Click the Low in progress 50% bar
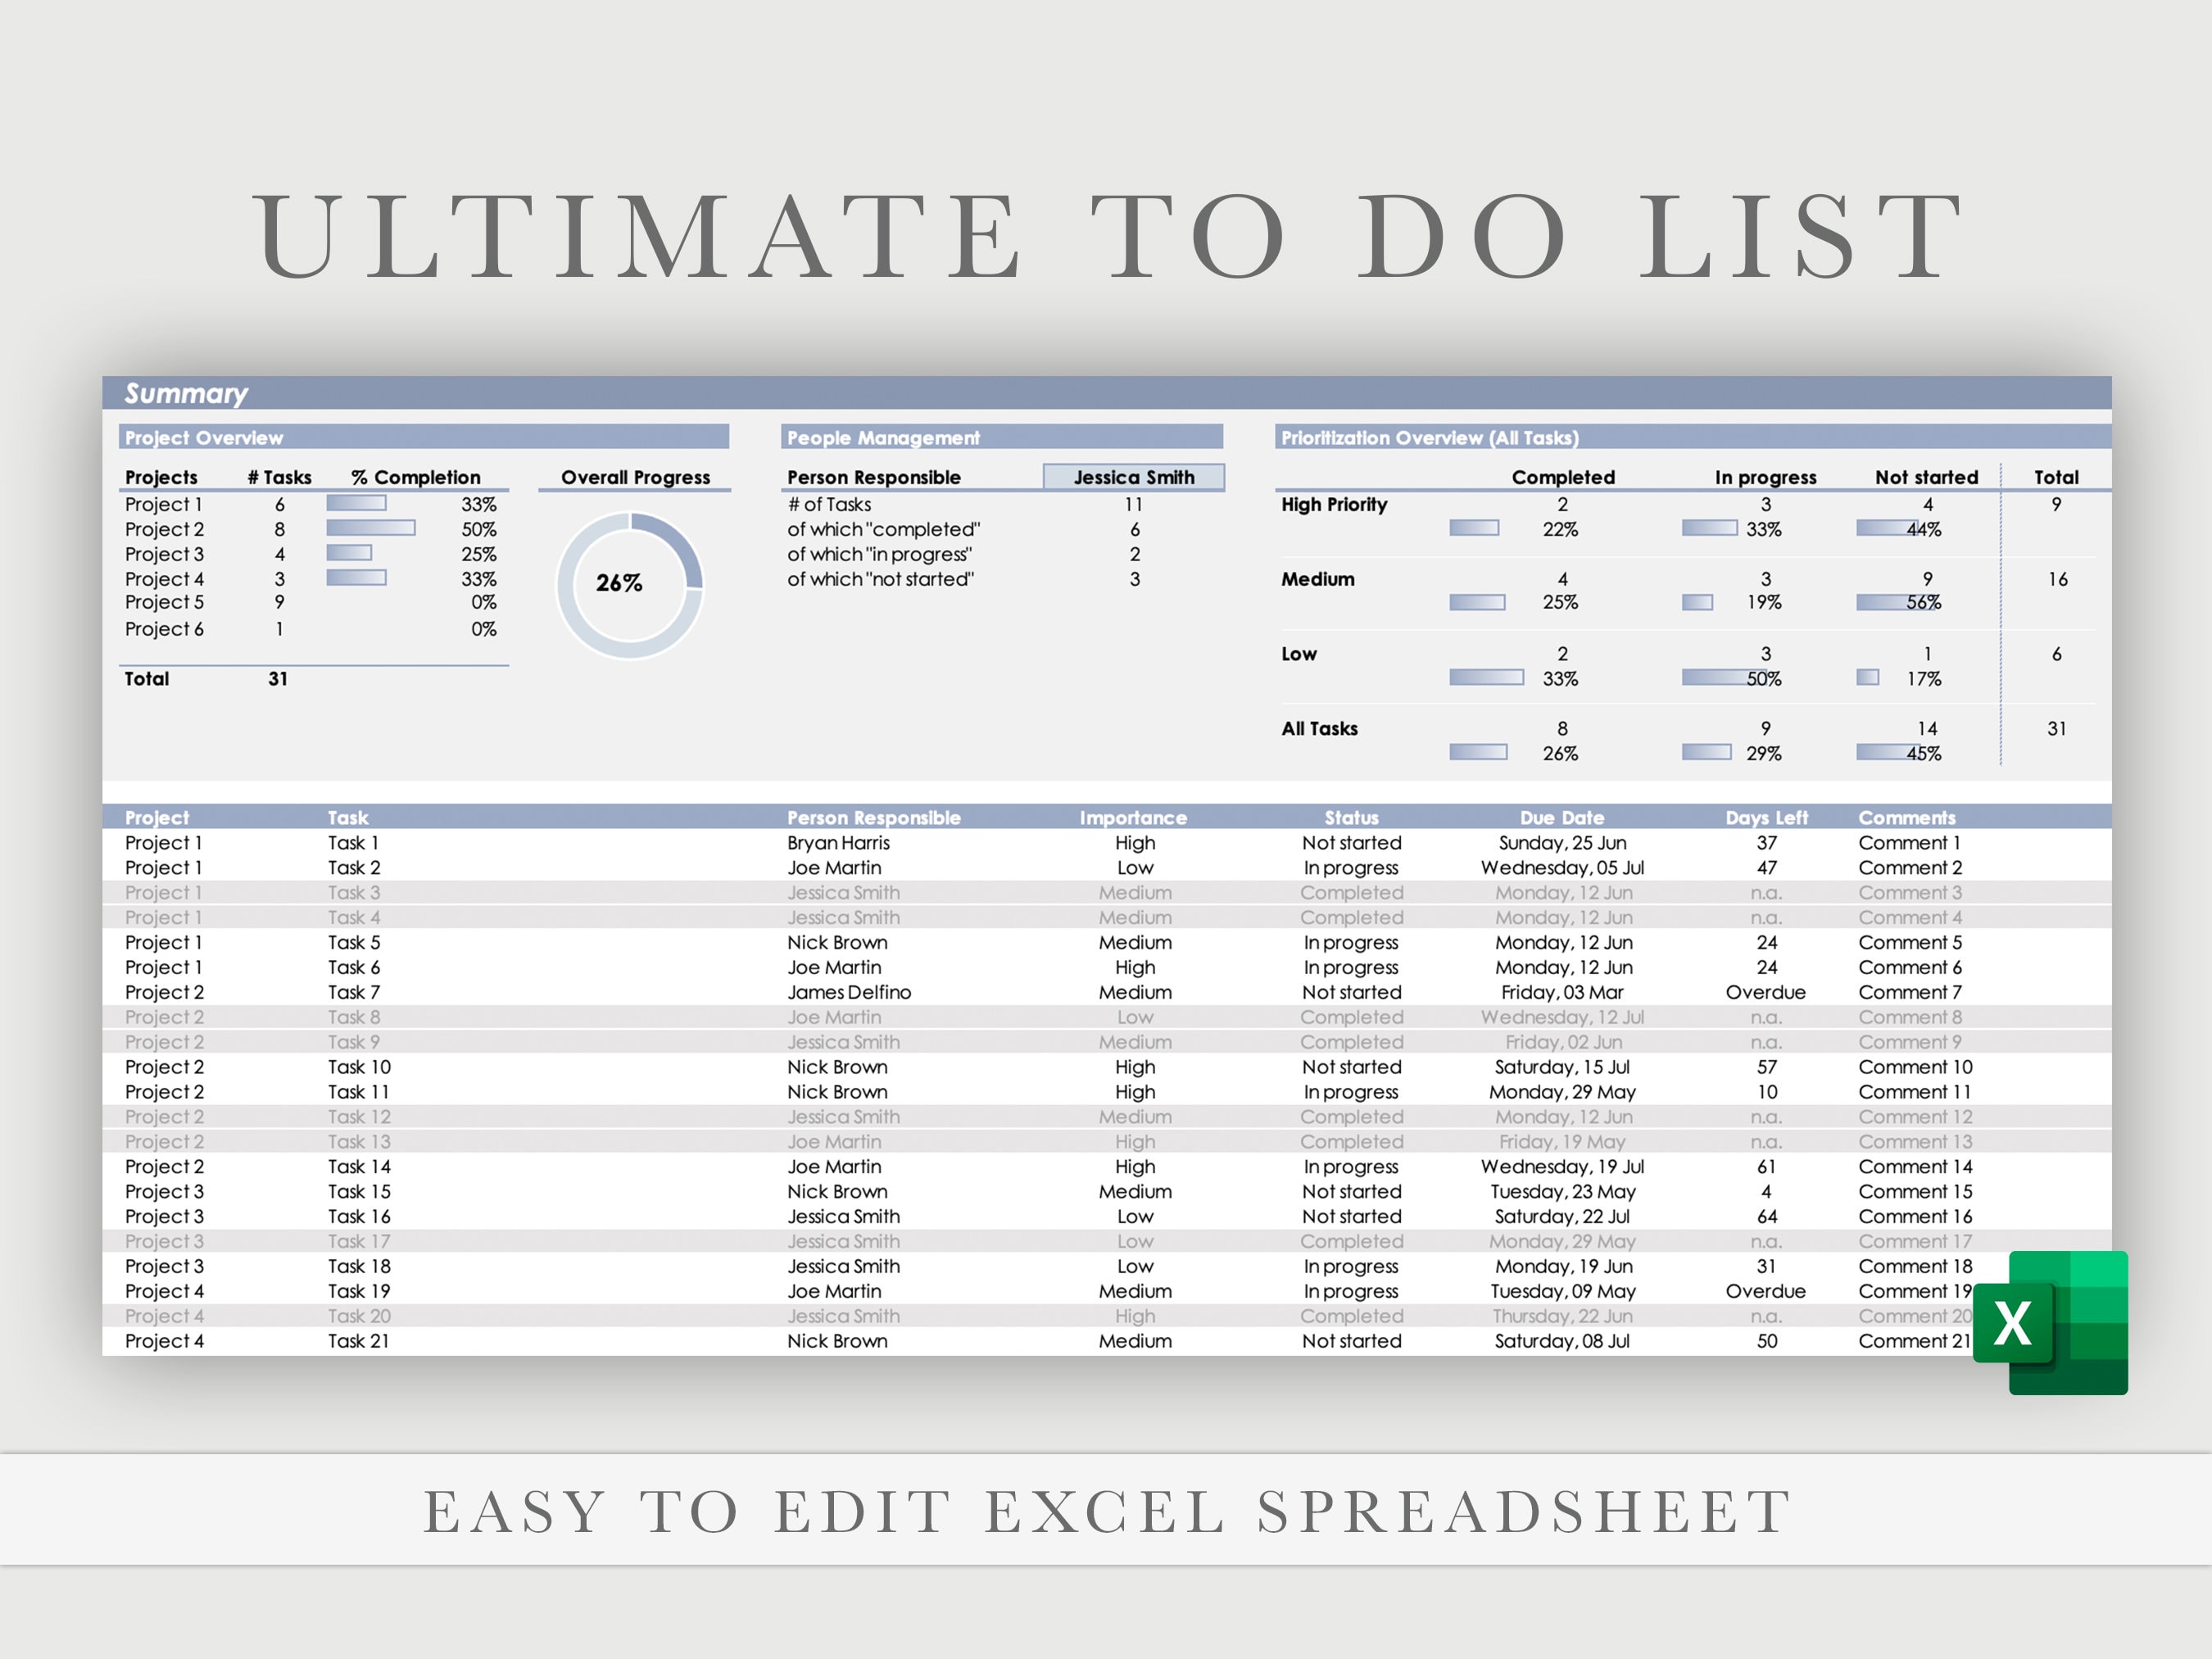This screenshot has height=1659, width=2212. 1724,678
